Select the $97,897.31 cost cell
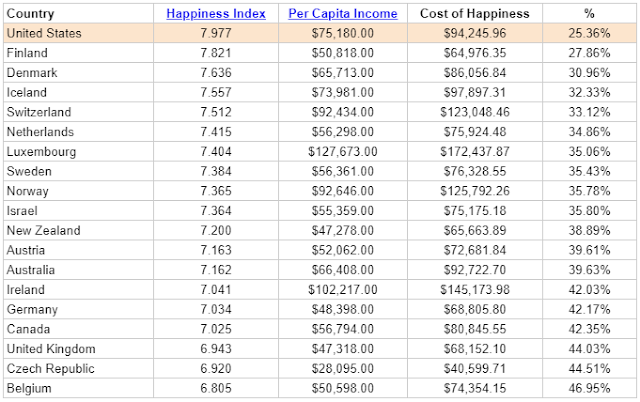 (x=475, y=92)
